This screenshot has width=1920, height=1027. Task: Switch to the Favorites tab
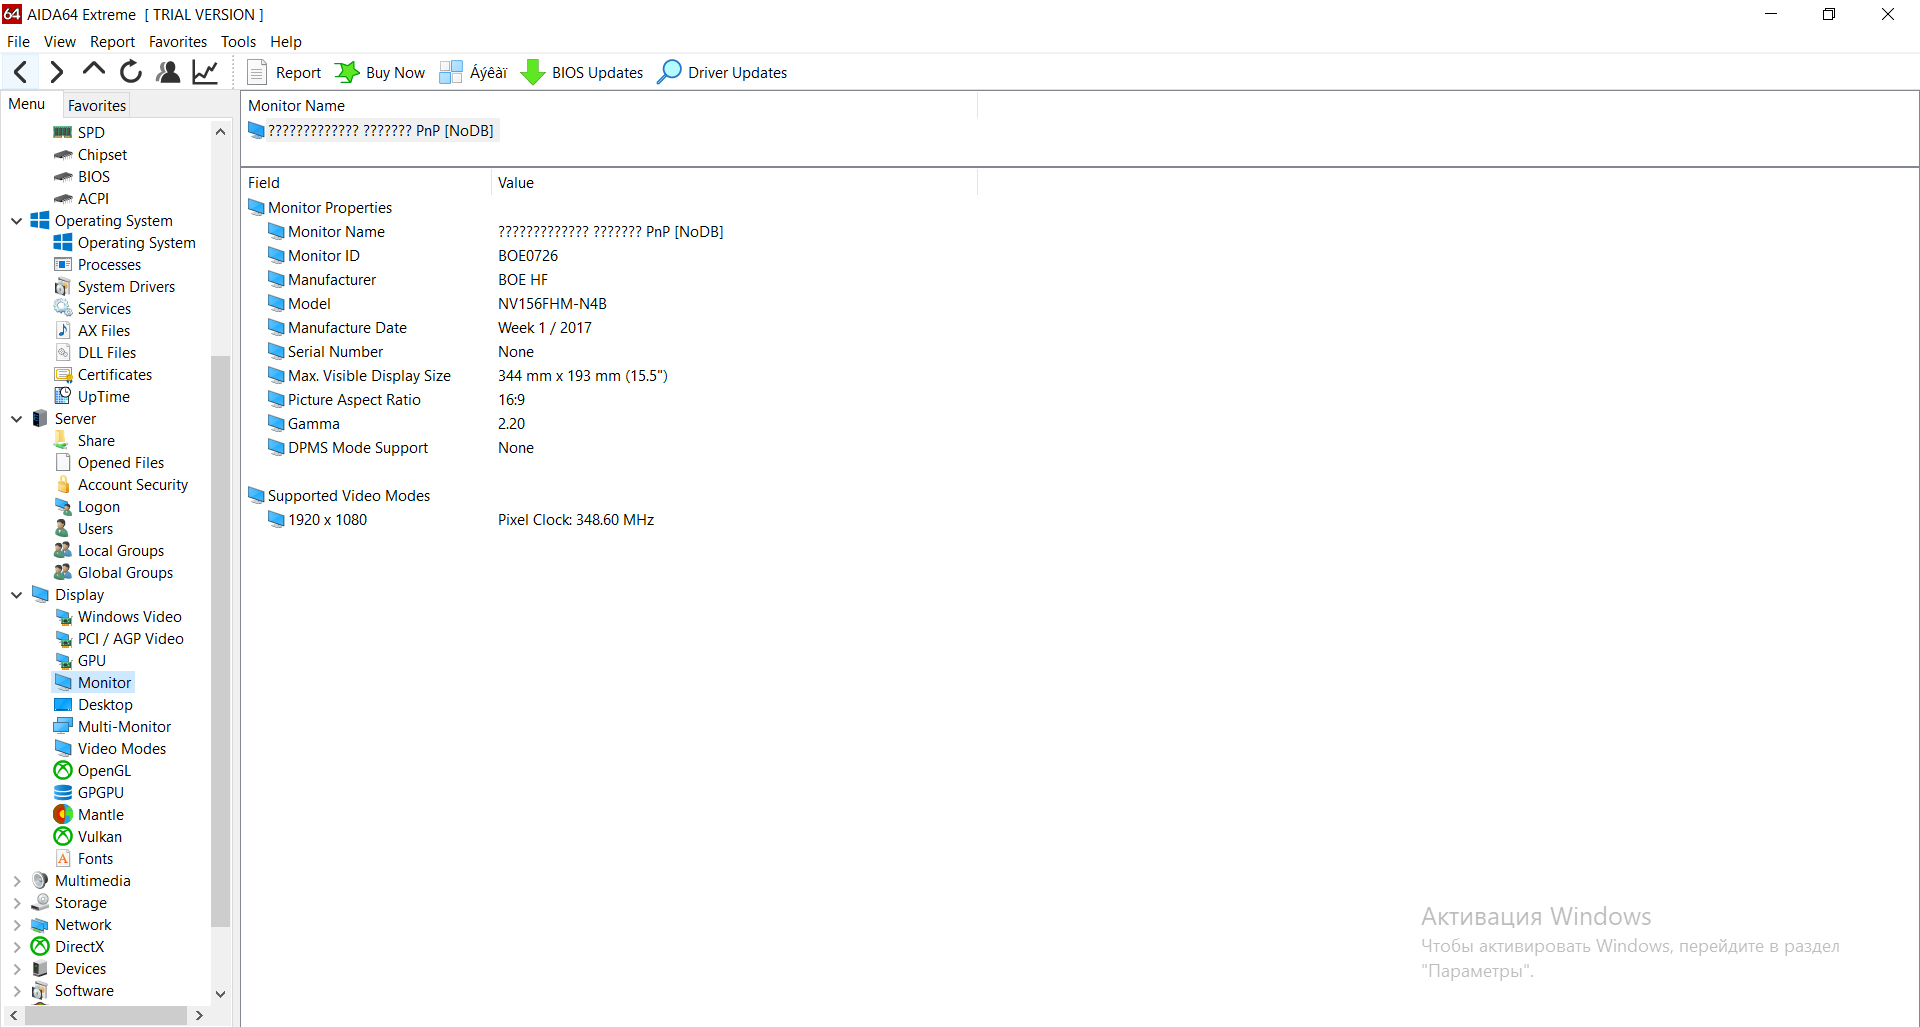[x=97, y=105]
